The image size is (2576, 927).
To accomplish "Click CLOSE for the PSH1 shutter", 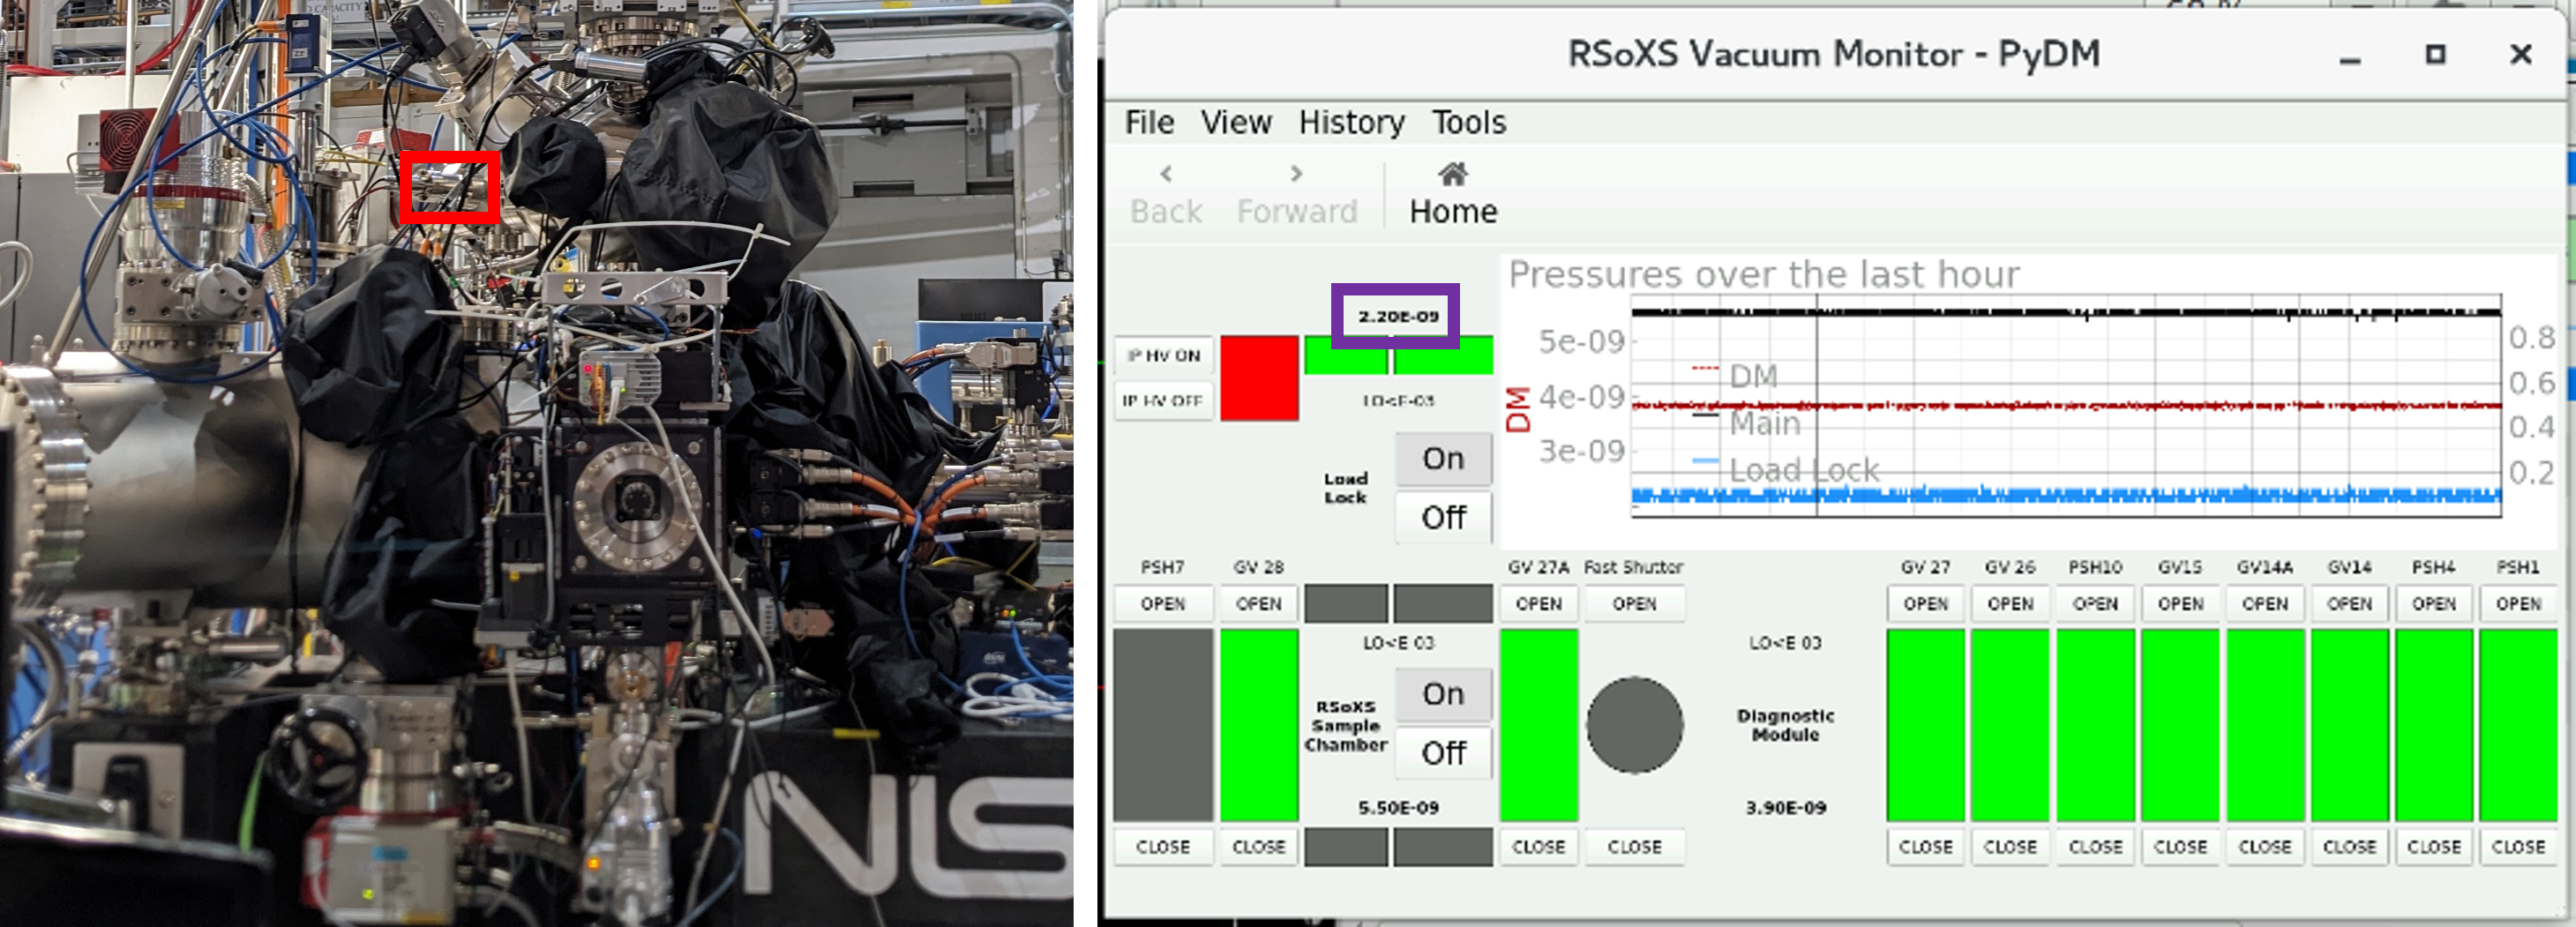I will tap(2518, 847).
